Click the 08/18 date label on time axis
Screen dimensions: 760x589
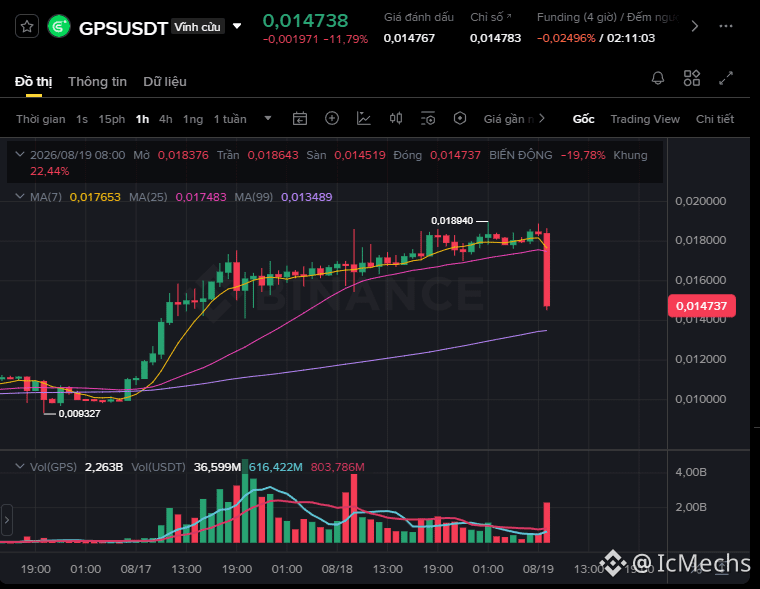coord(337,569)
